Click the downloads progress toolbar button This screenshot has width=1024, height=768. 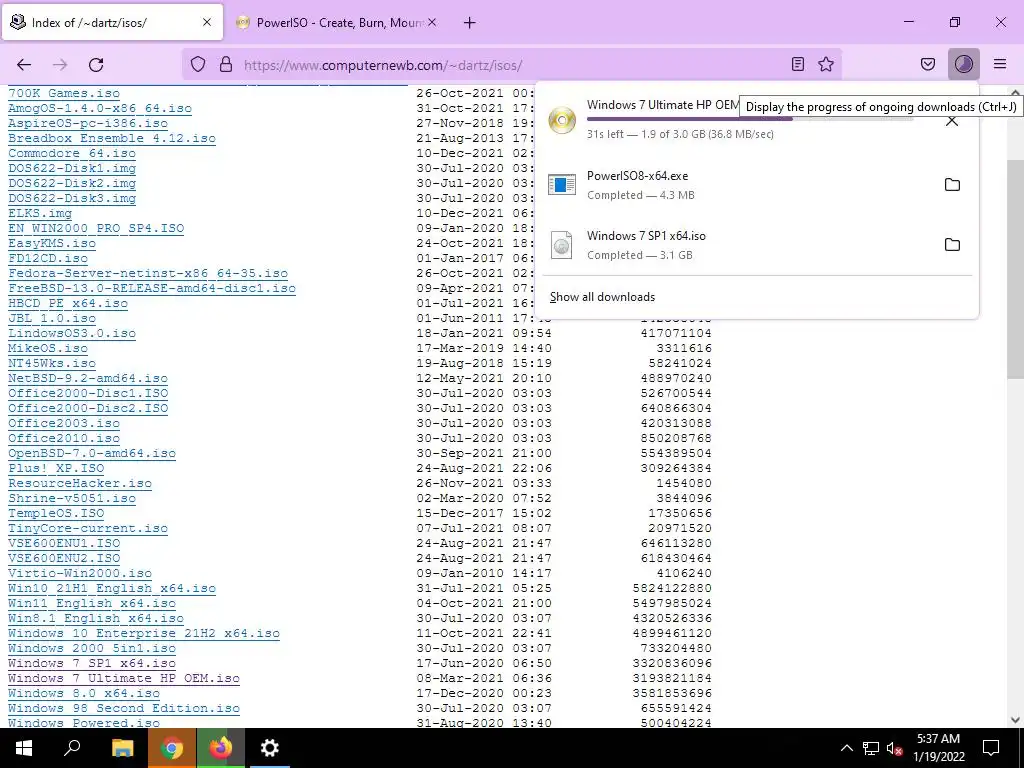(964, 64)
